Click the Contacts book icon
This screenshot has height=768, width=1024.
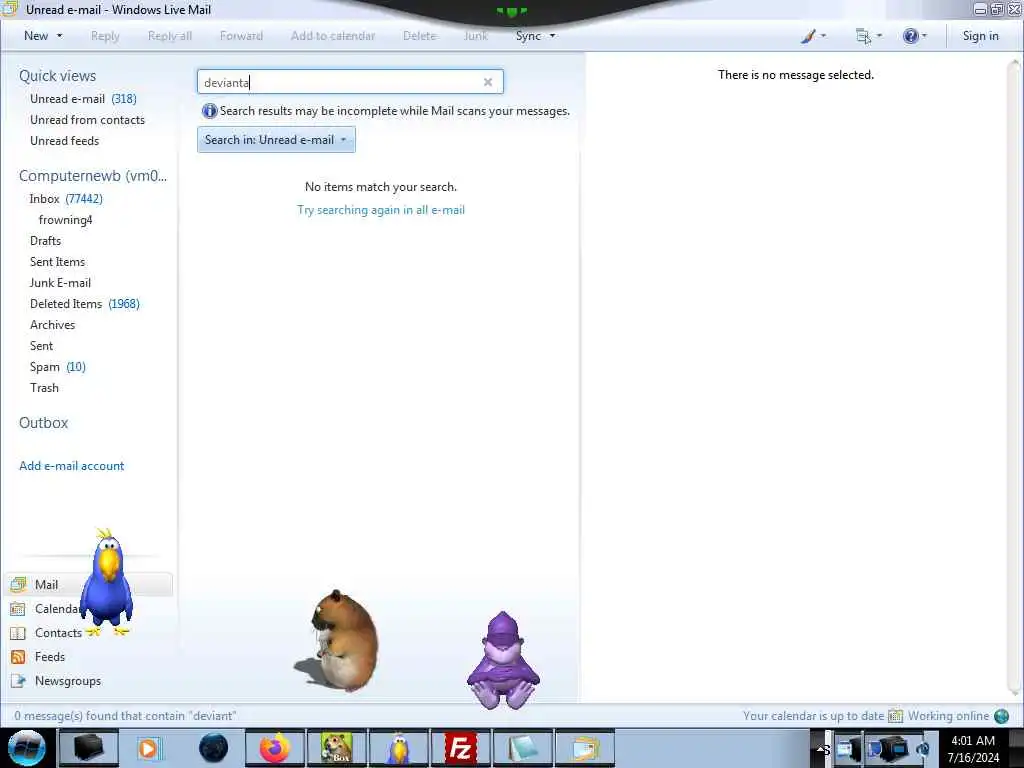click(x=18, y=633)
